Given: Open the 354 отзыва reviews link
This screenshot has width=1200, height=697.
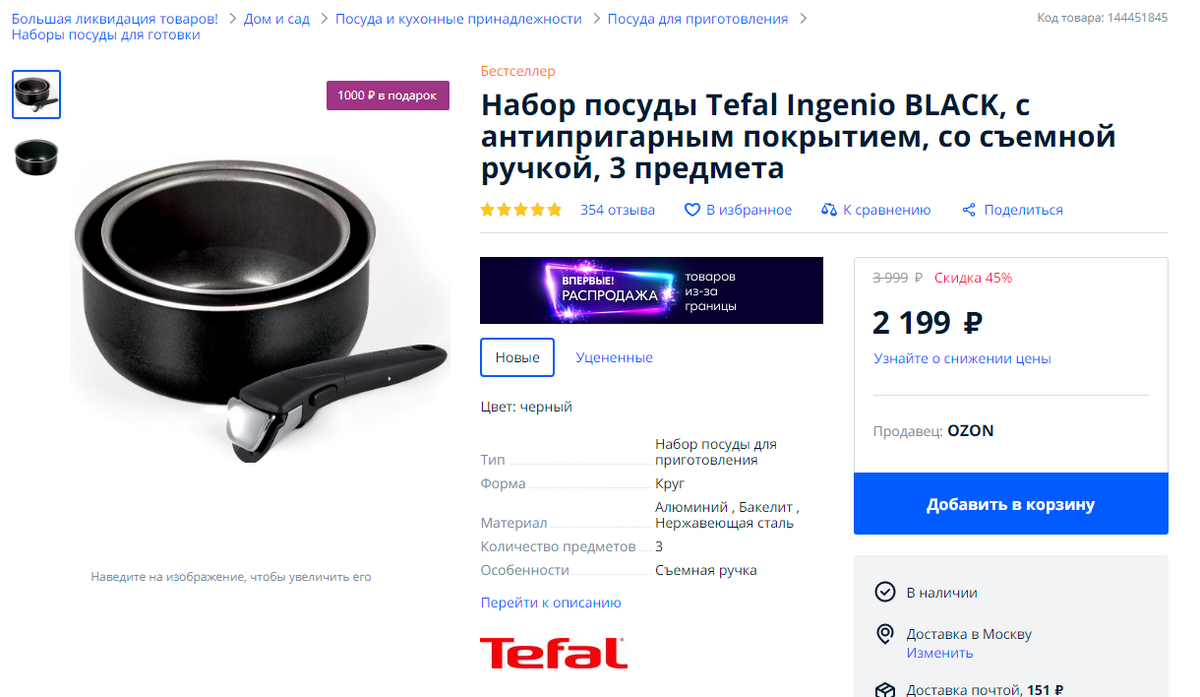Looking at the screenshot, I should 618,210.
